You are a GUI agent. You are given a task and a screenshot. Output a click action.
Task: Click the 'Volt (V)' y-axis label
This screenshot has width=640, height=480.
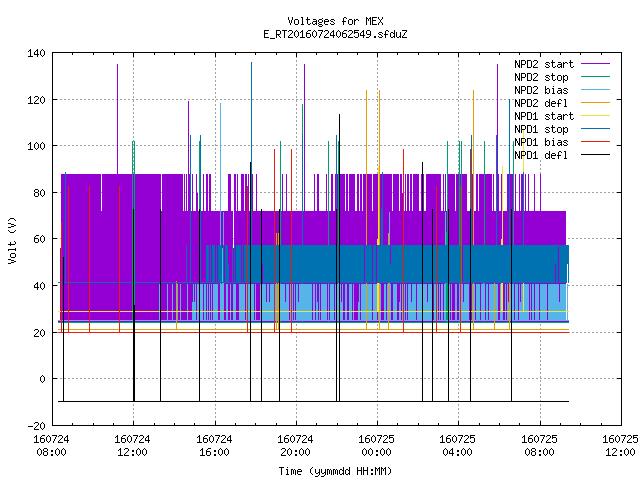click(12, 240)
